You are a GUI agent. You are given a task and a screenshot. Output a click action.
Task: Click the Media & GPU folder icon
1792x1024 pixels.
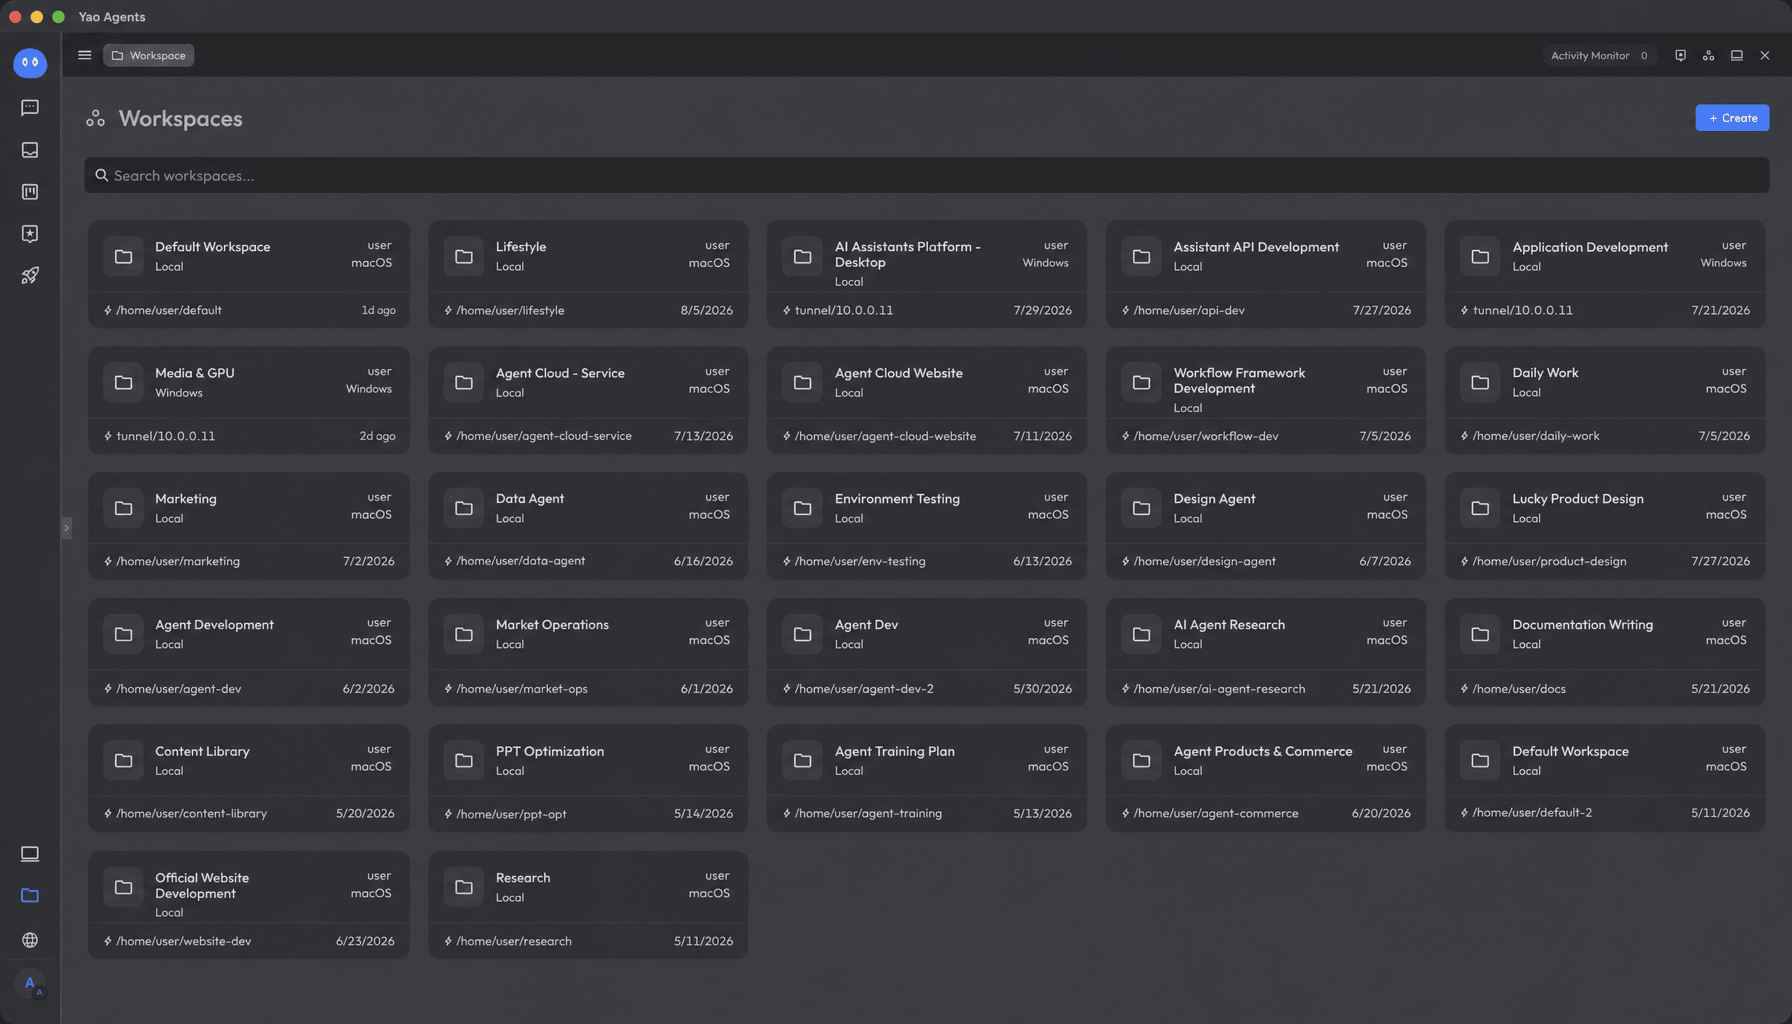click(x=123, y=383)
